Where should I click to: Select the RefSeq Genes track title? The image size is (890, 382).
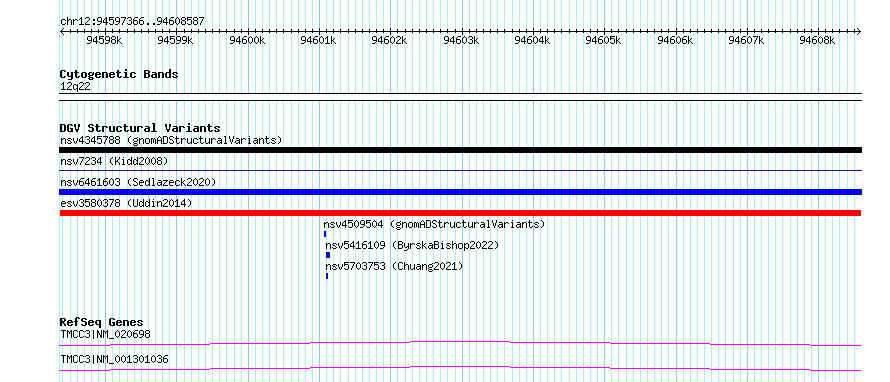coord(102,323)
